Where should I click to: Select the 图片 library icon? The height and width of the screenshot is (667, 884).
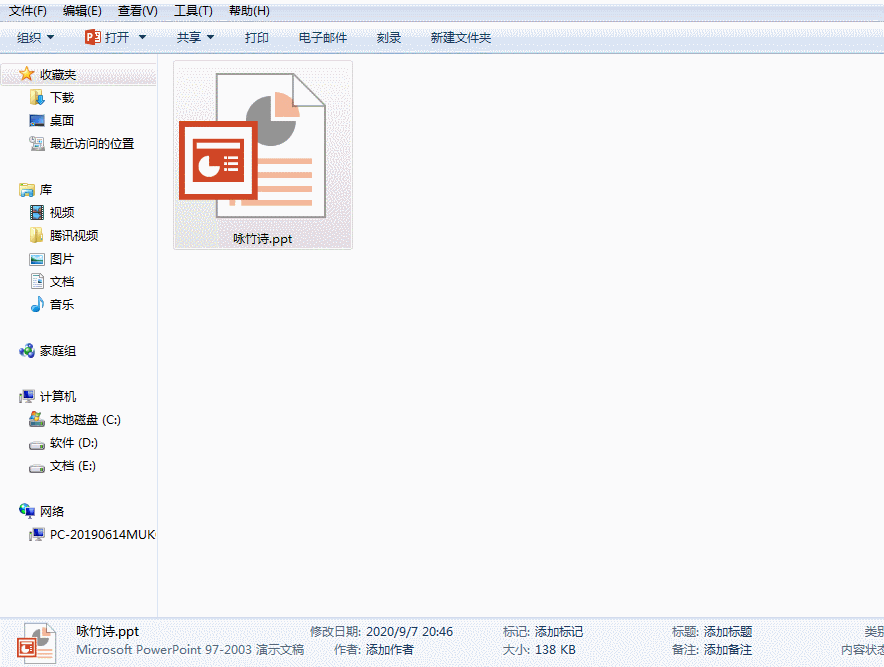coord(38,258)
